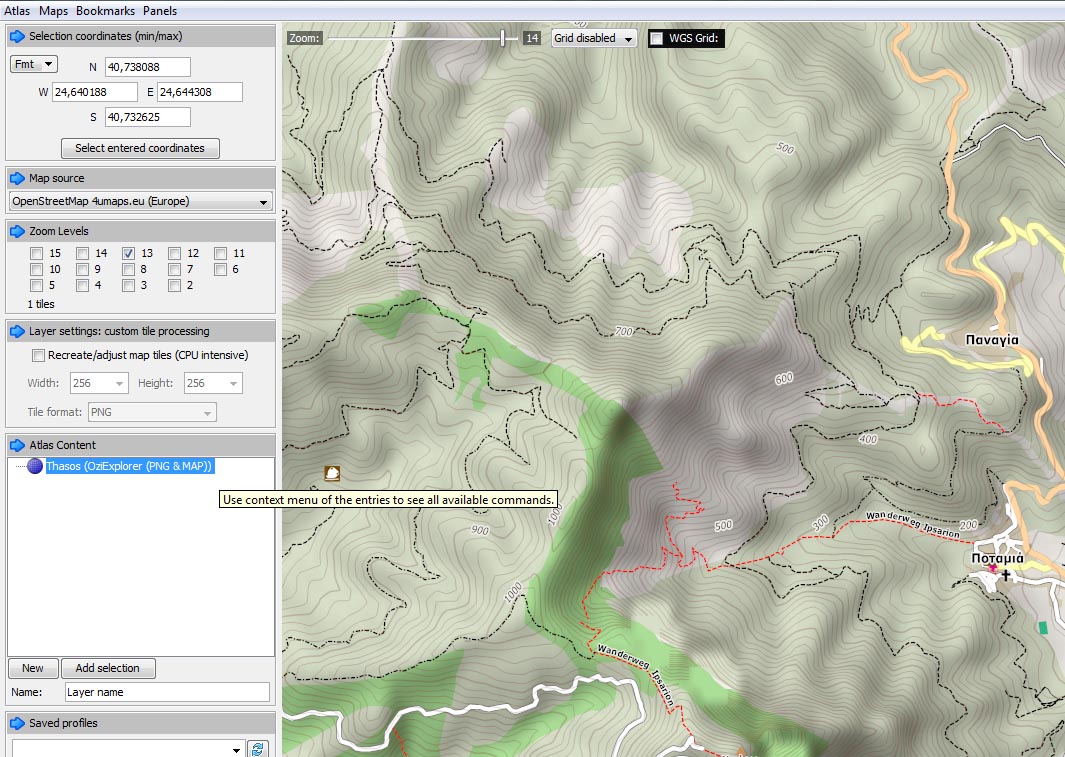The image size is (1065, 757).
Task: Click the Zoom Levels panel arrow icon
Action: click(x=17, y=232)
